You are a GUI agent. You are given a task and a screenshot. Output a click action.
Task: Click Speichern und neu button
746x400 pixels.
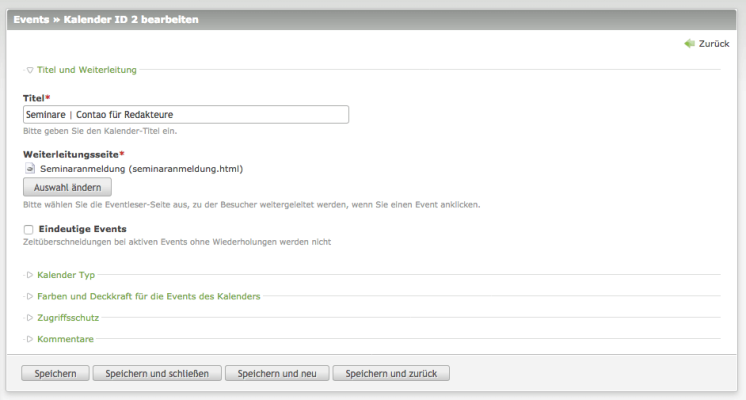click(x=278, y=374)
